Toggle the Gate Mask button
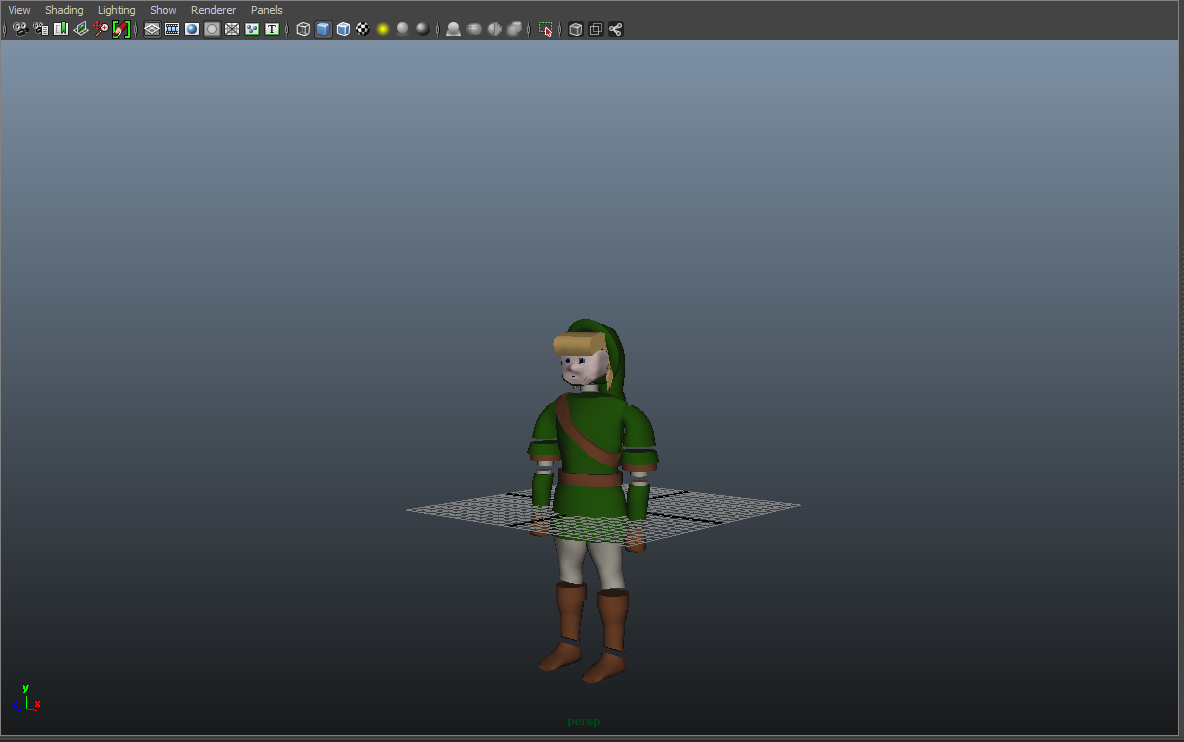Viewport: 1184px width, 742px height. tap(212, 29)
